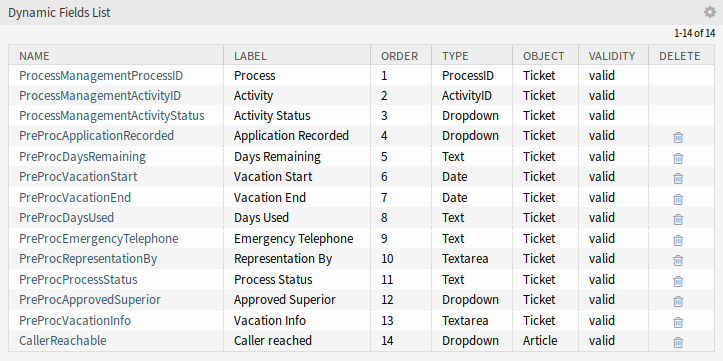Open the PreProcRepresentationBy field link
Viewport: 723px width, 361px height.
coord(88,259)
